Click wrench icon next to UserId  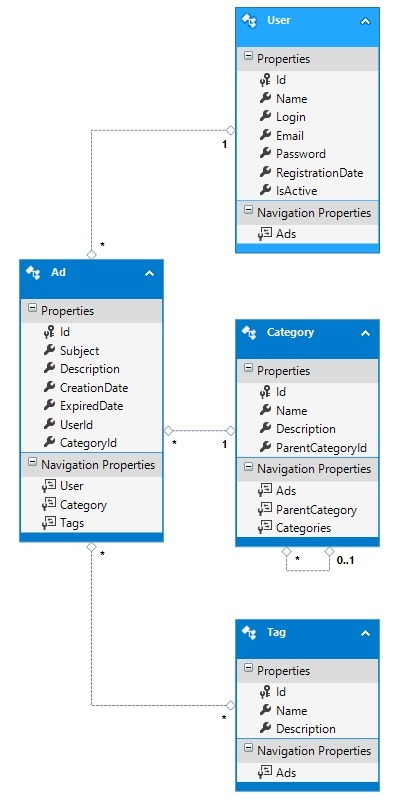tap(50, 424)
